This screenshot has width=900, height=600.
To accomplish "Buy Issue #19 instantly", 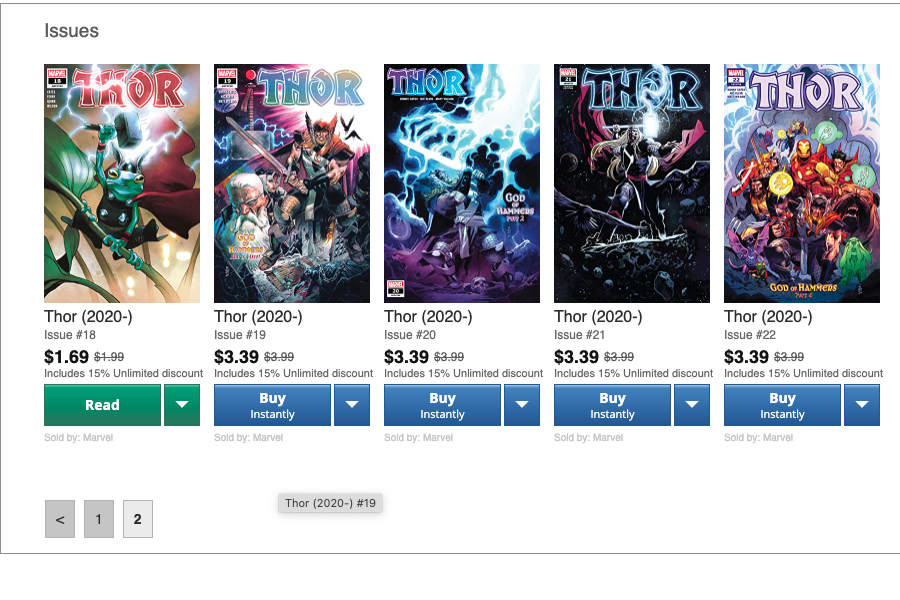I will [273, 405].
